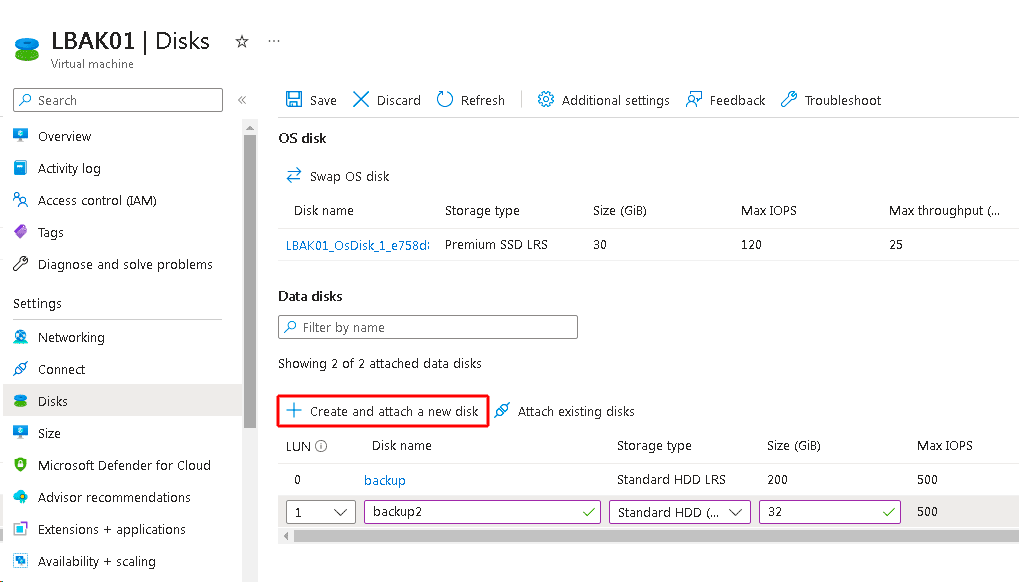Click the Max throughput column header
Image resolution: width=1019 pixels, height=582 pixels.
(x=944, y=210)
